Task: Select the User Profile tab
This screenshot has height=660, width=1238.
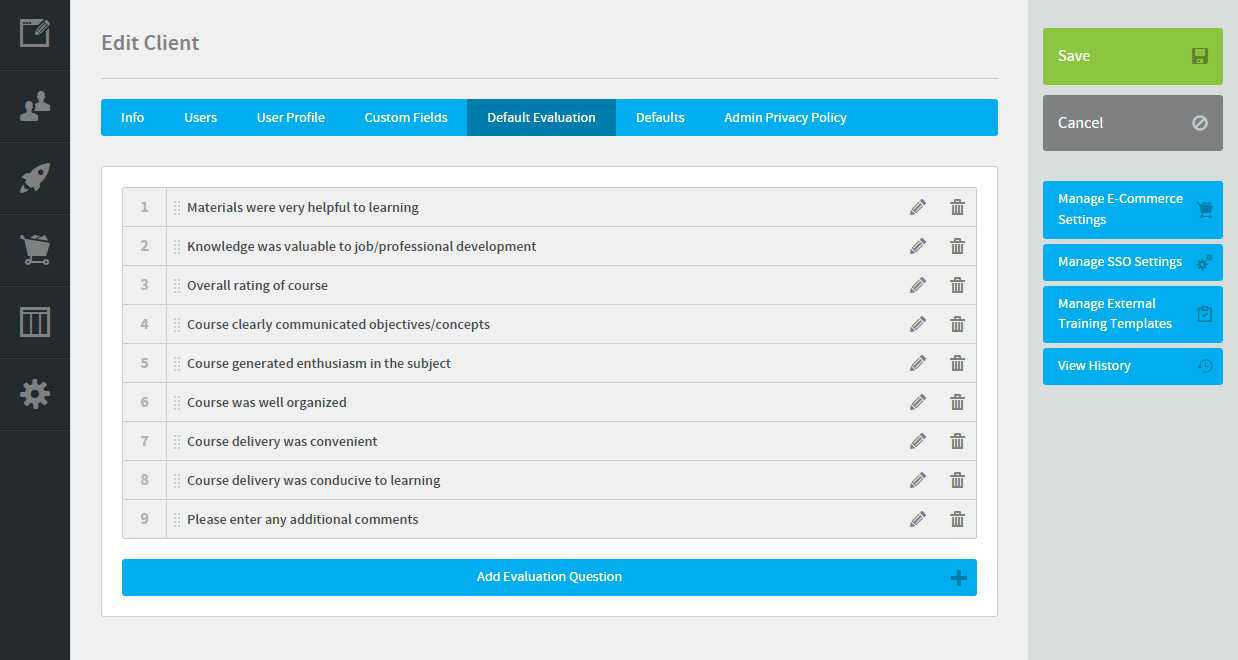Action: click(290, 117)
